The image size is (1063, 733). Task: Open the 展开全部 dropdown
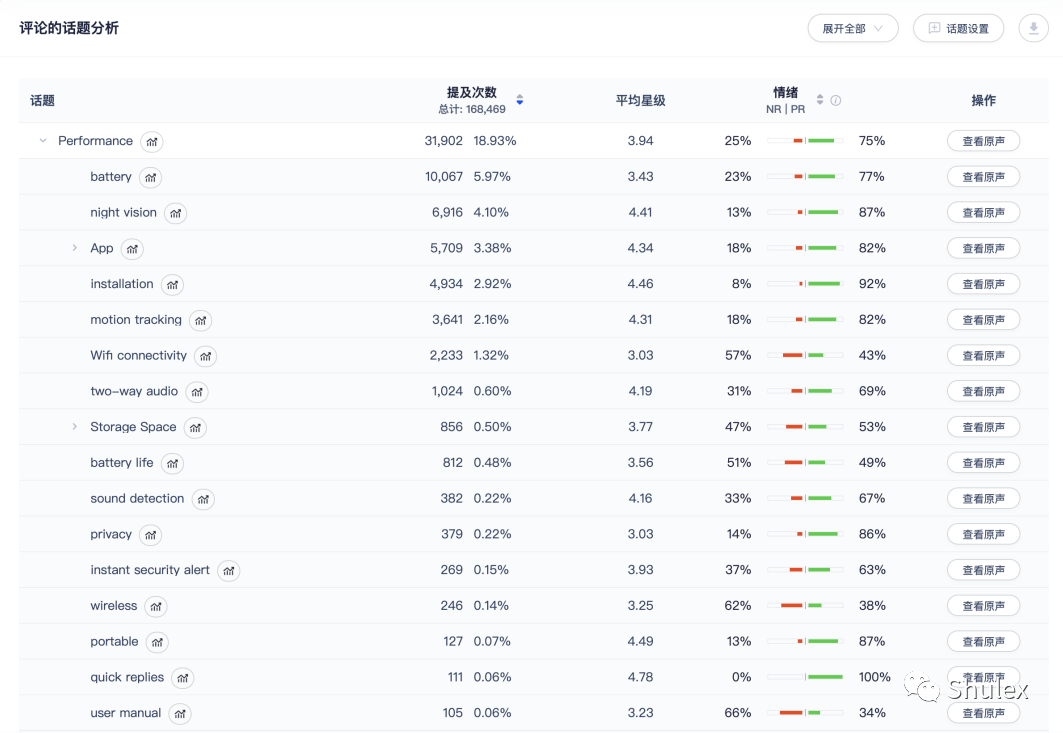coord(853,28)
